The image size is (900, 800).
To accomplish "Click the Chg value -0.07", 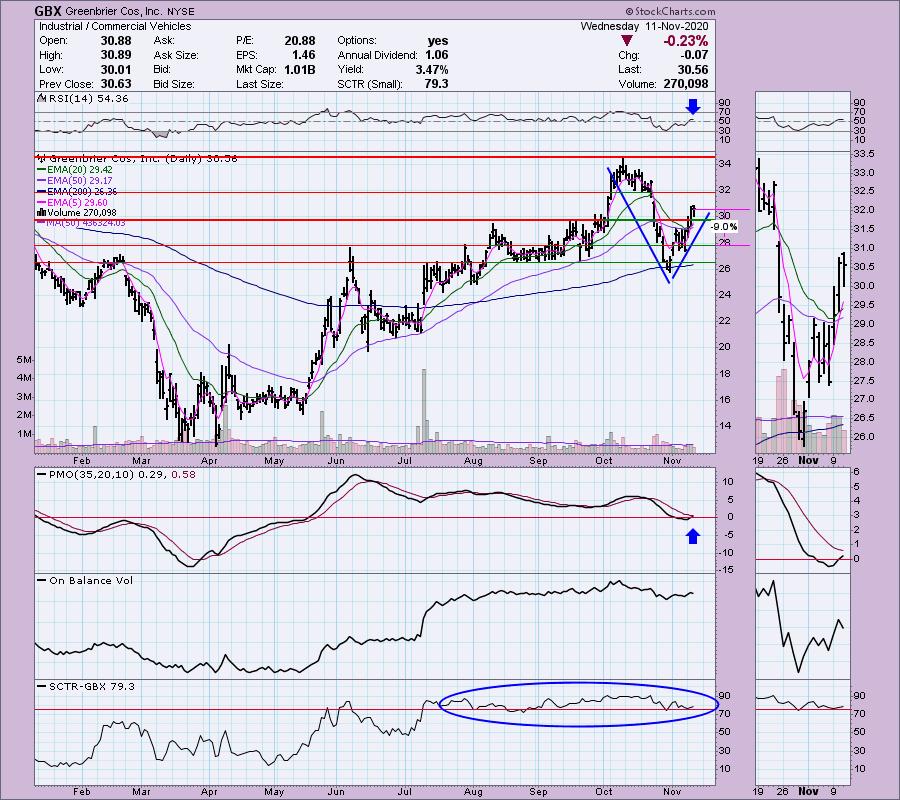I will pos(696,55).
